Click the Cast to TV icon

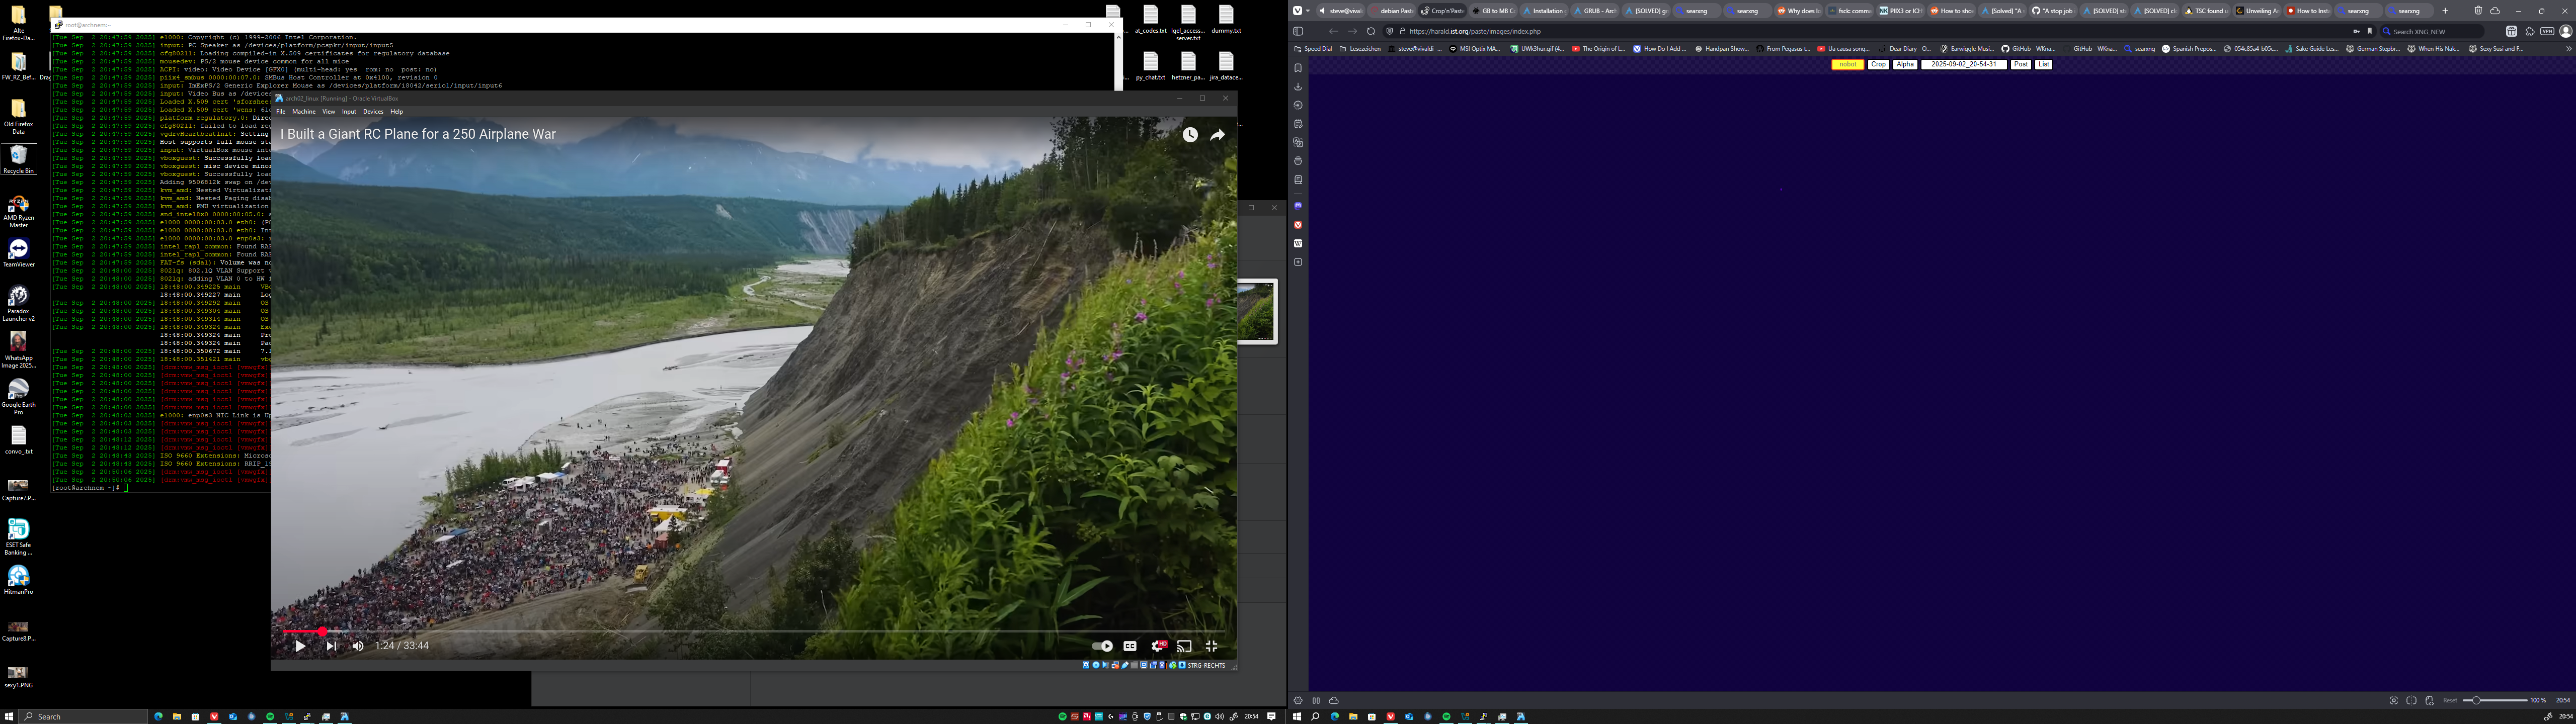1185,646
